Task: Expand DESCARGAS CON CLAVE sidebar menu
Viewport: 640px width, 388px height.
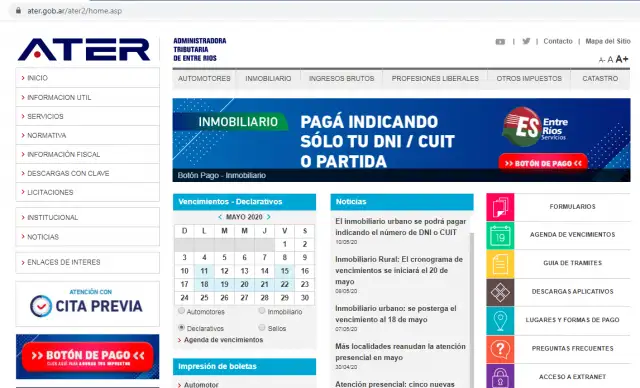Action: tap(87, 173)
